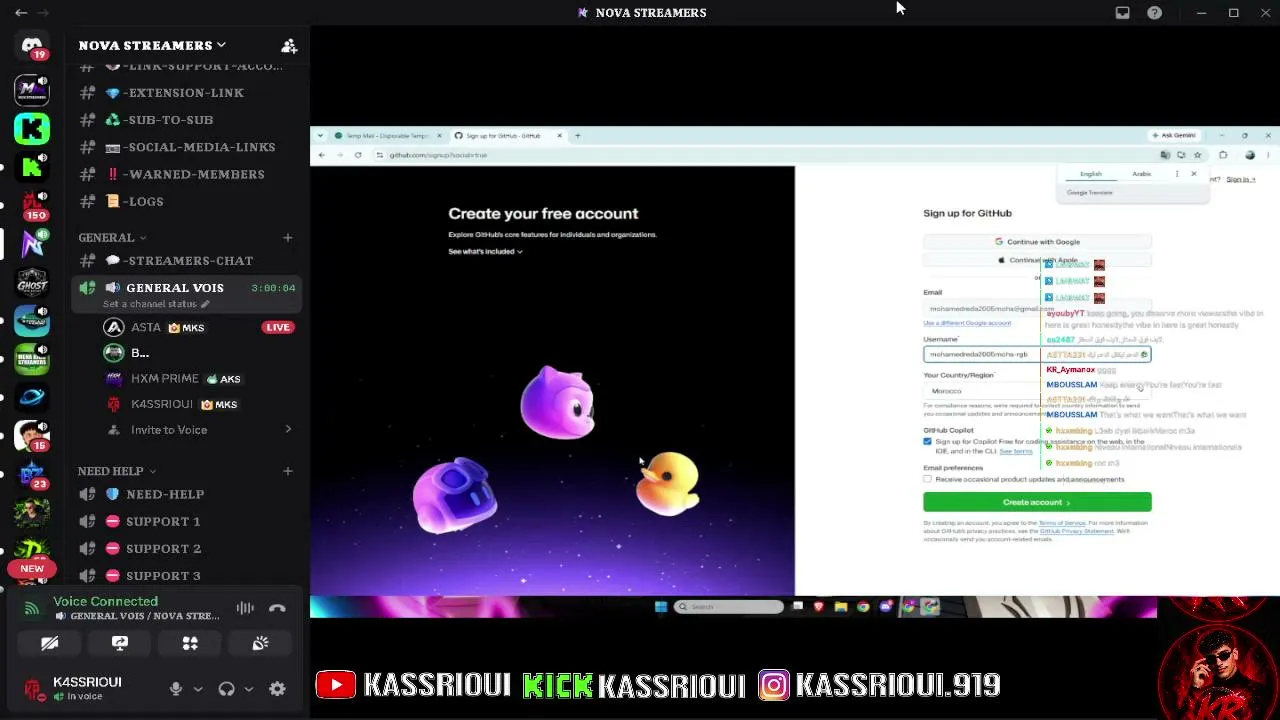1280x720 pixels.
Task: Open Discord direct messages home
Action: point(32,45)
